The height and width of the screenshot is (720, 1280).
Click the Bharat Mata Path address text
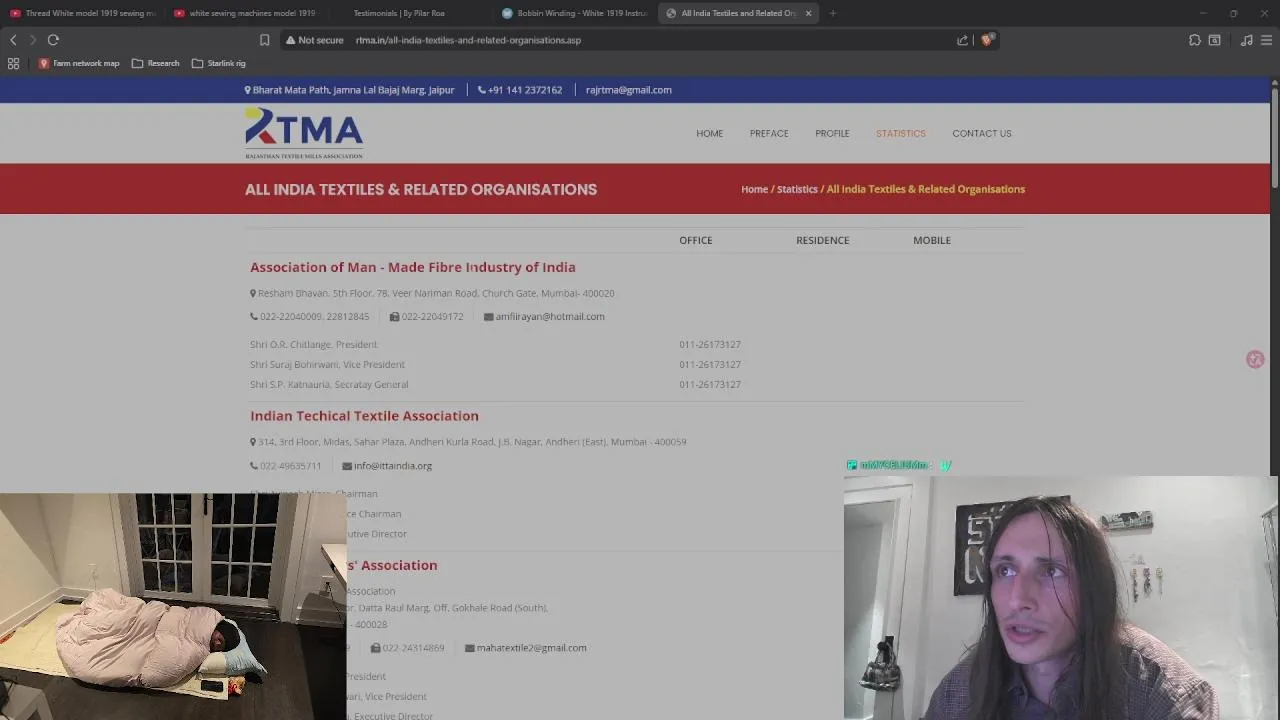point(349,90)
